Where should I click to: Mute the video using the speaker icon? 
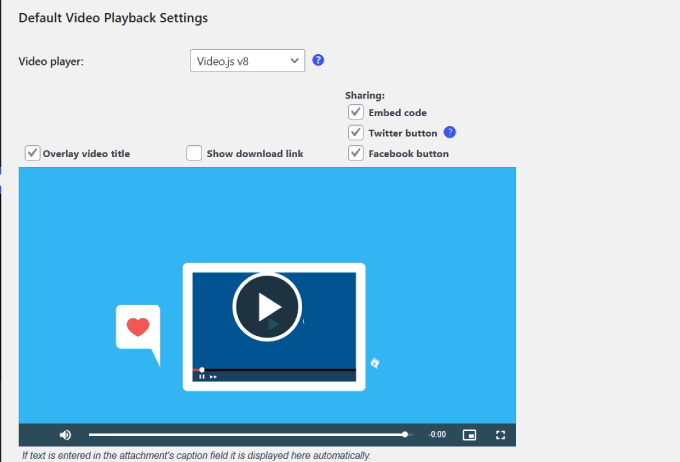click(x=65, y=435)
